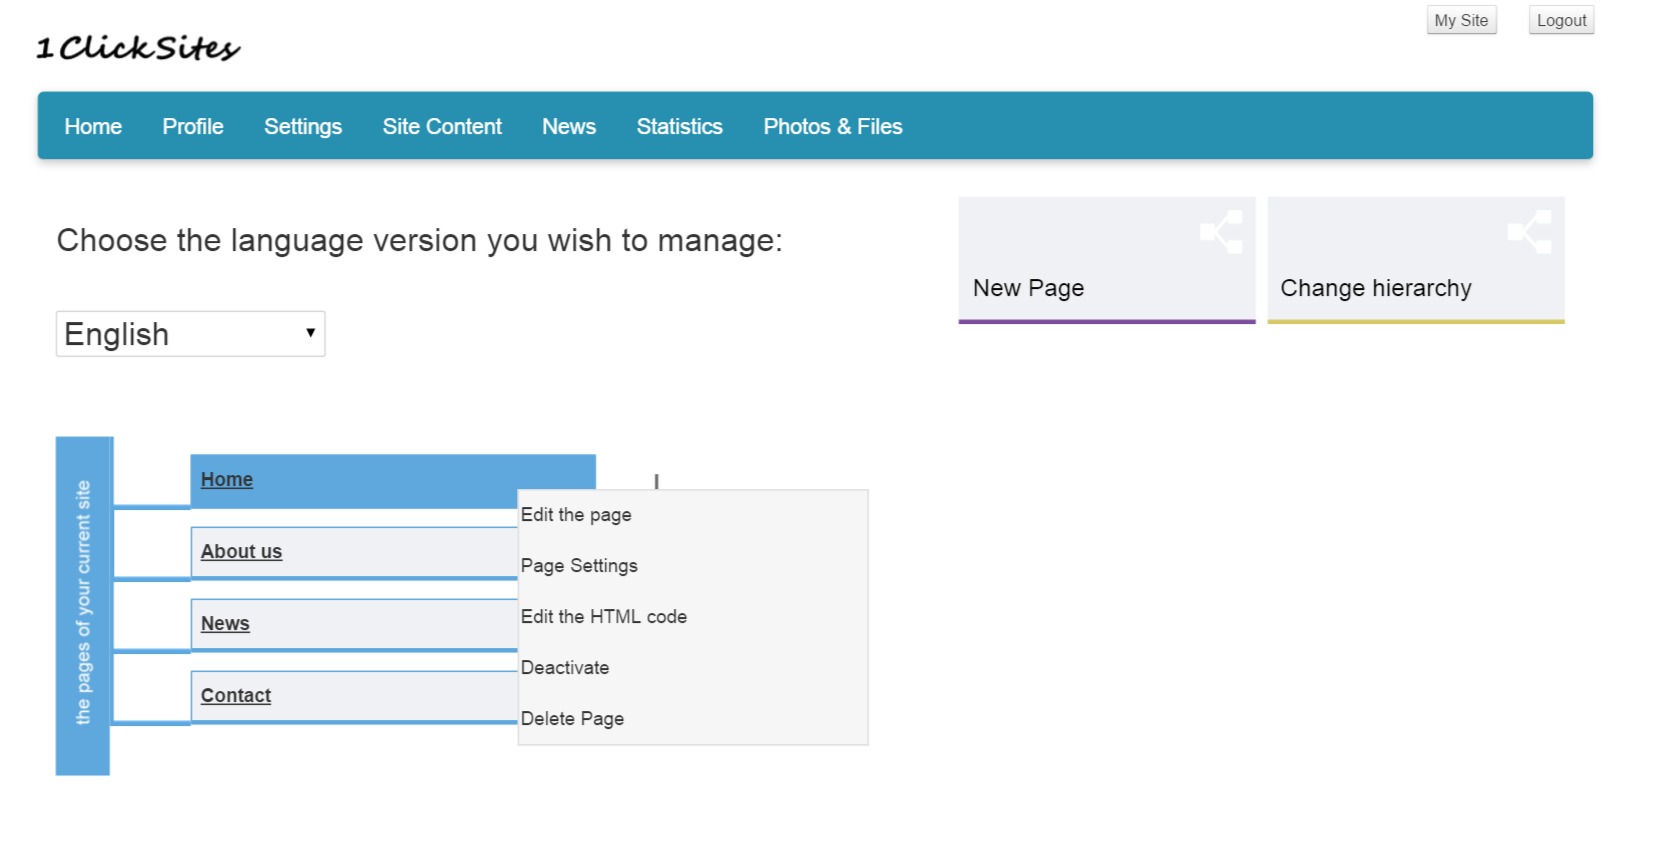
Task: Open the Home tab in the navigation bar
Action: tap(93, 127)
